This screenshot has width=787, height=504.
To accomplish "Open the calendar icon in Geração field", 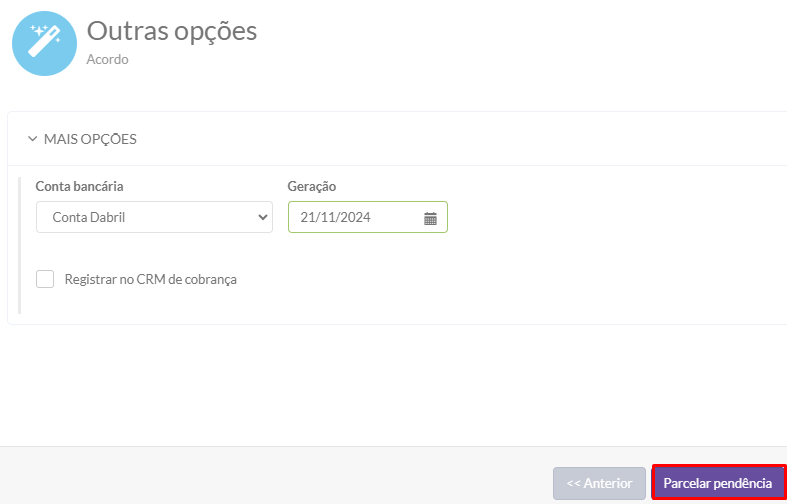I will click(x=431, y=218).
